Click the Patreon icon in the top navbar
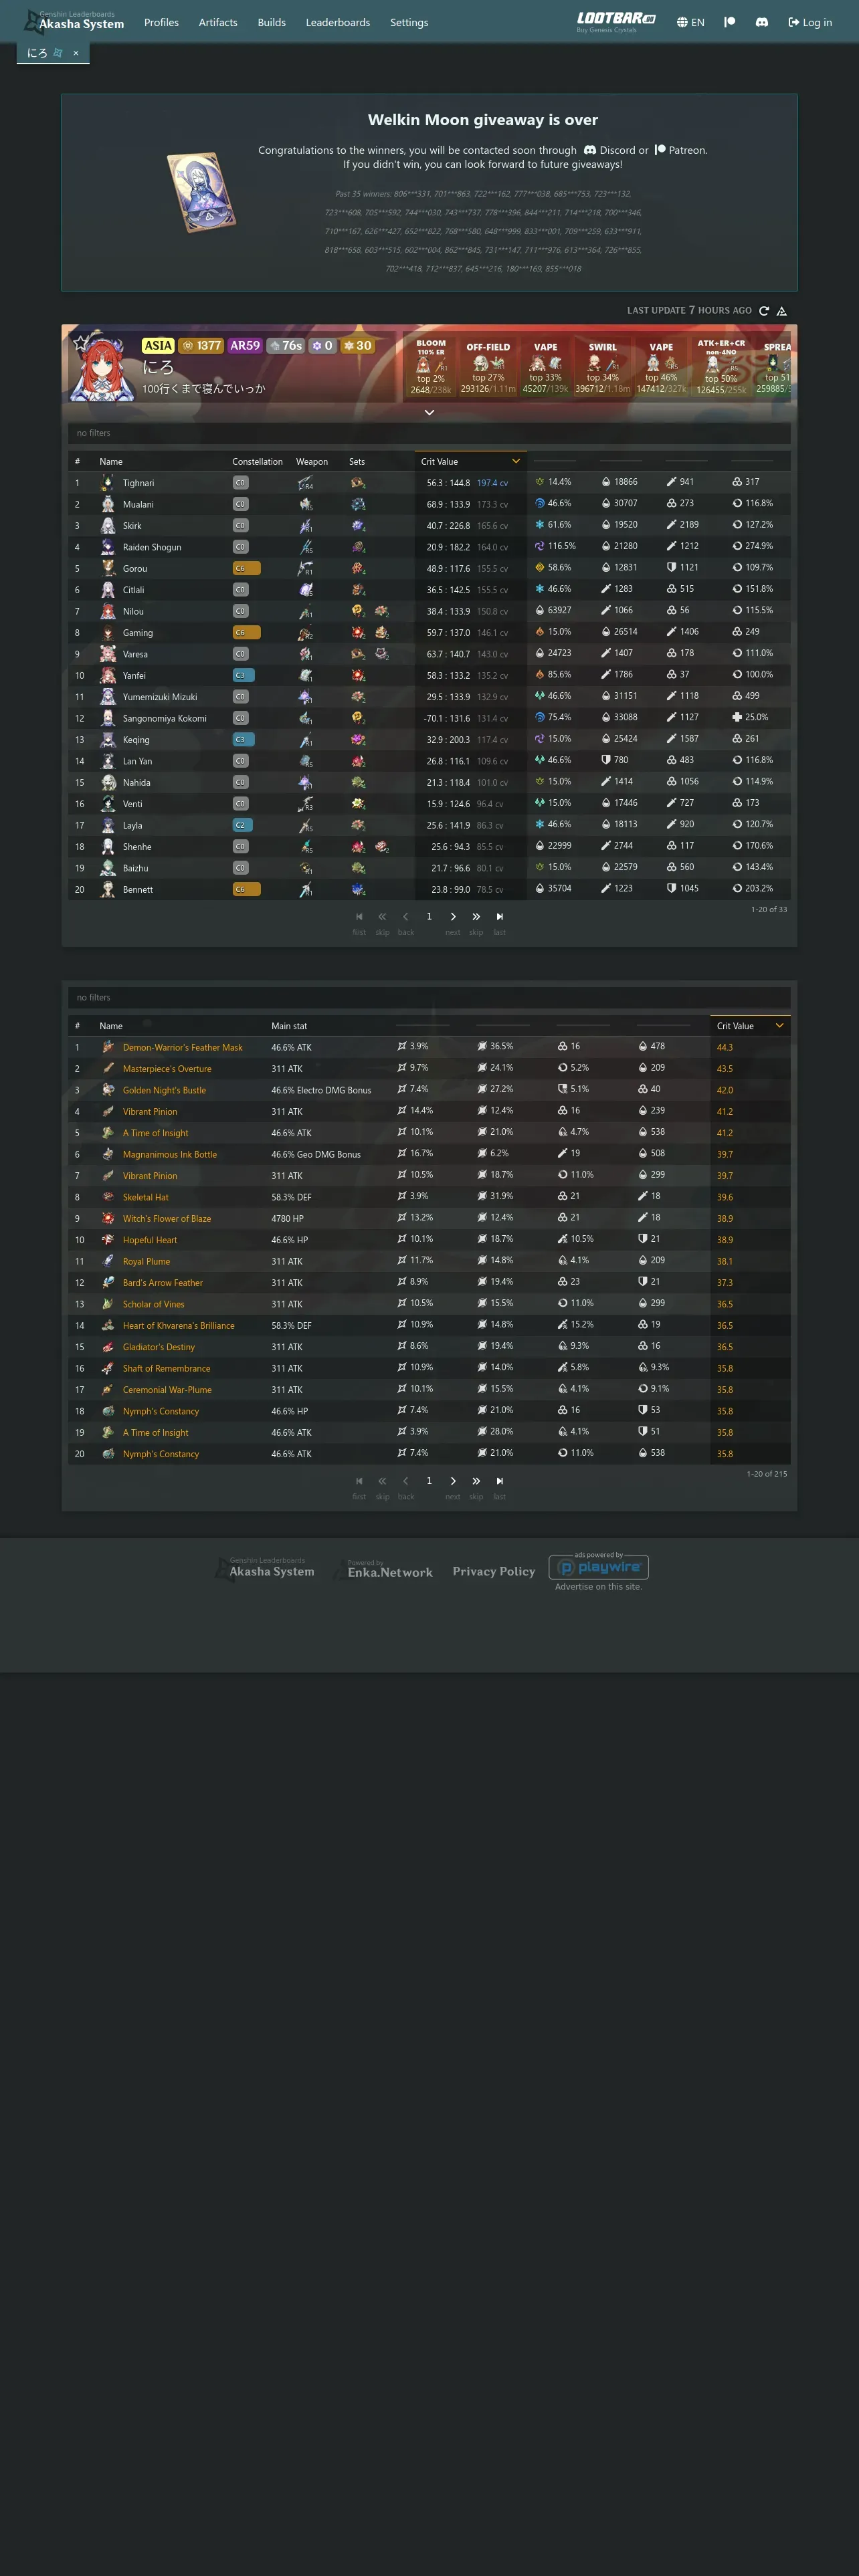 pyautogui.click(x=730, y=22)
